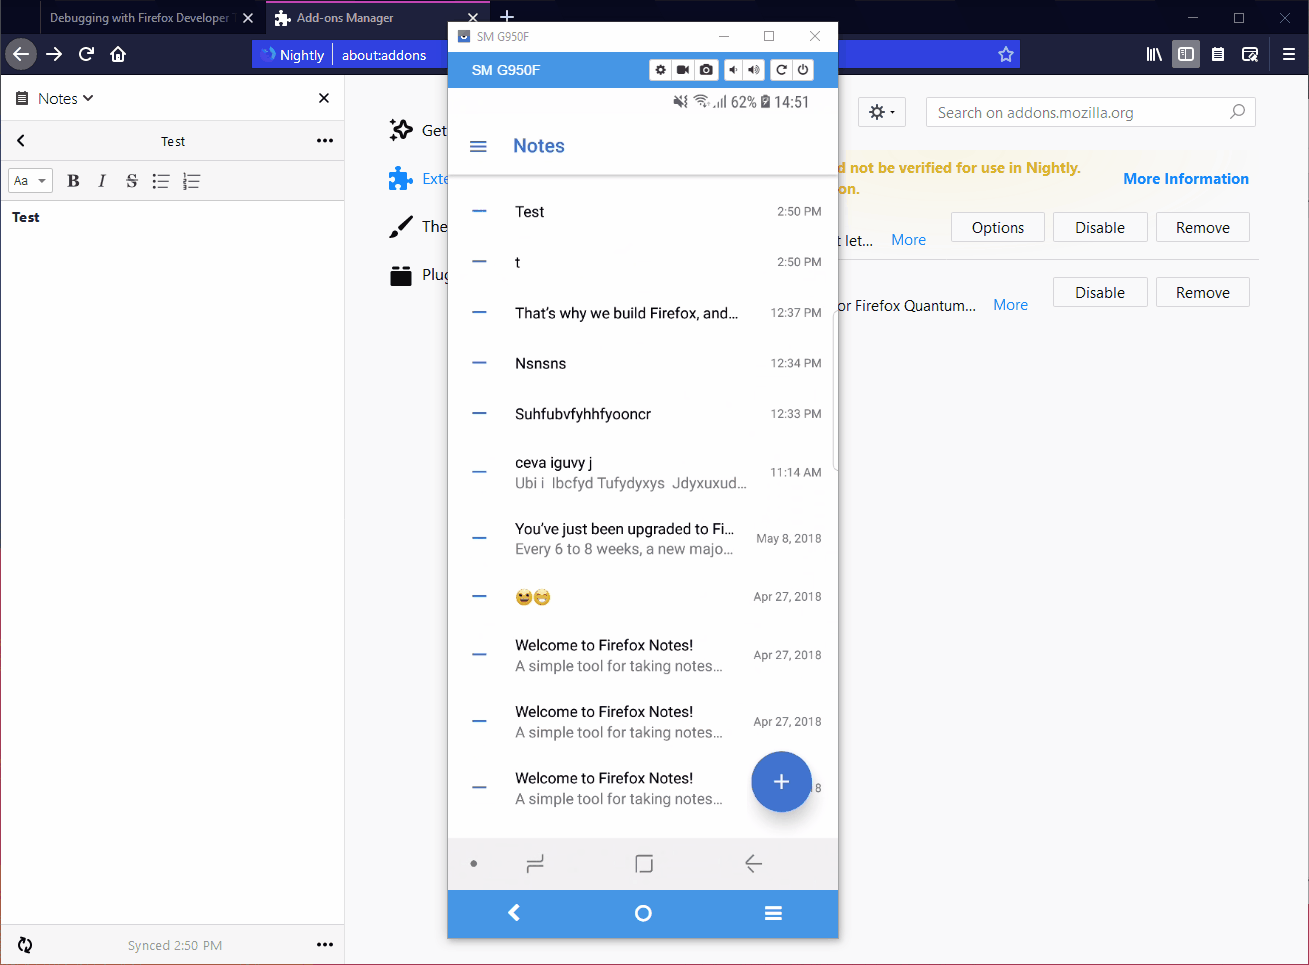Click the power icon in the SM G950F toolbar
The width and height of the screenshot is (1309, 965).
coord(802,70)
